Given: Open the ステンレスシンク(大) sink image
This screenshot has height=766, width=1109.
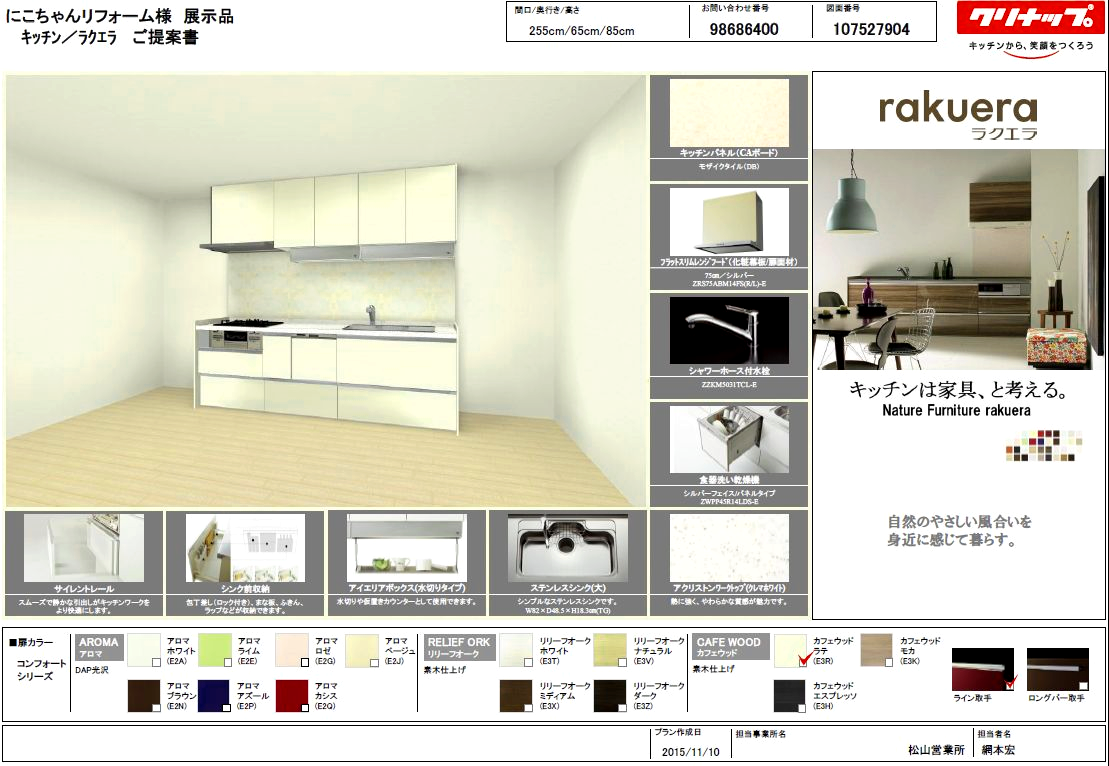Looking at the screenshot, I should [x=567, y=548].
